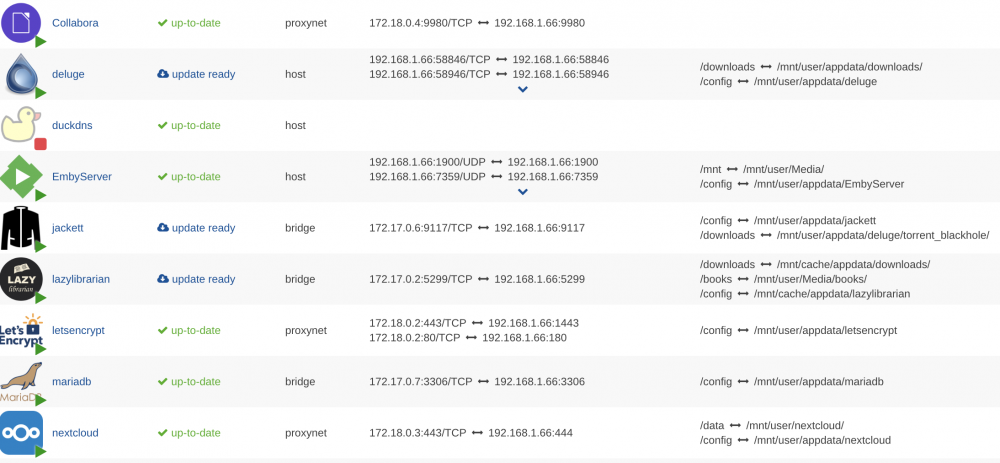Click the red stopped indicator on duckdns

tap(40, 143)
